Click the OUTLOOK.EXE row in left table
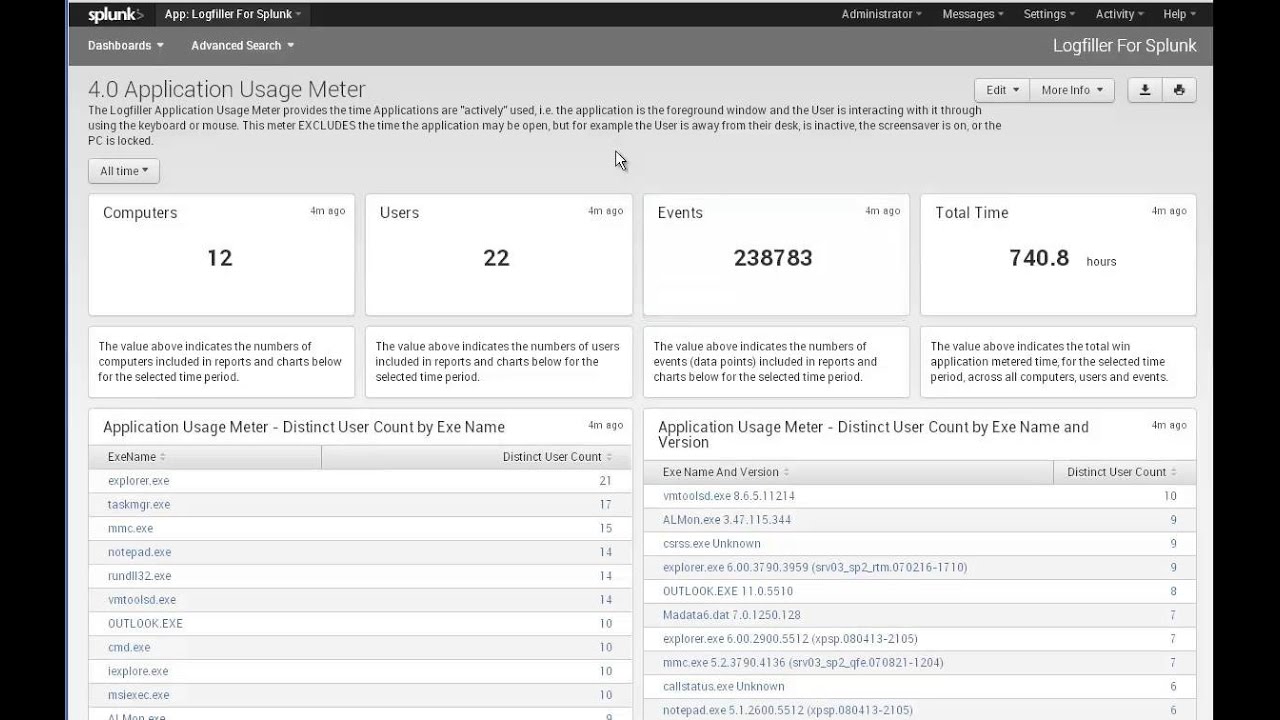 tap(360, 624)
